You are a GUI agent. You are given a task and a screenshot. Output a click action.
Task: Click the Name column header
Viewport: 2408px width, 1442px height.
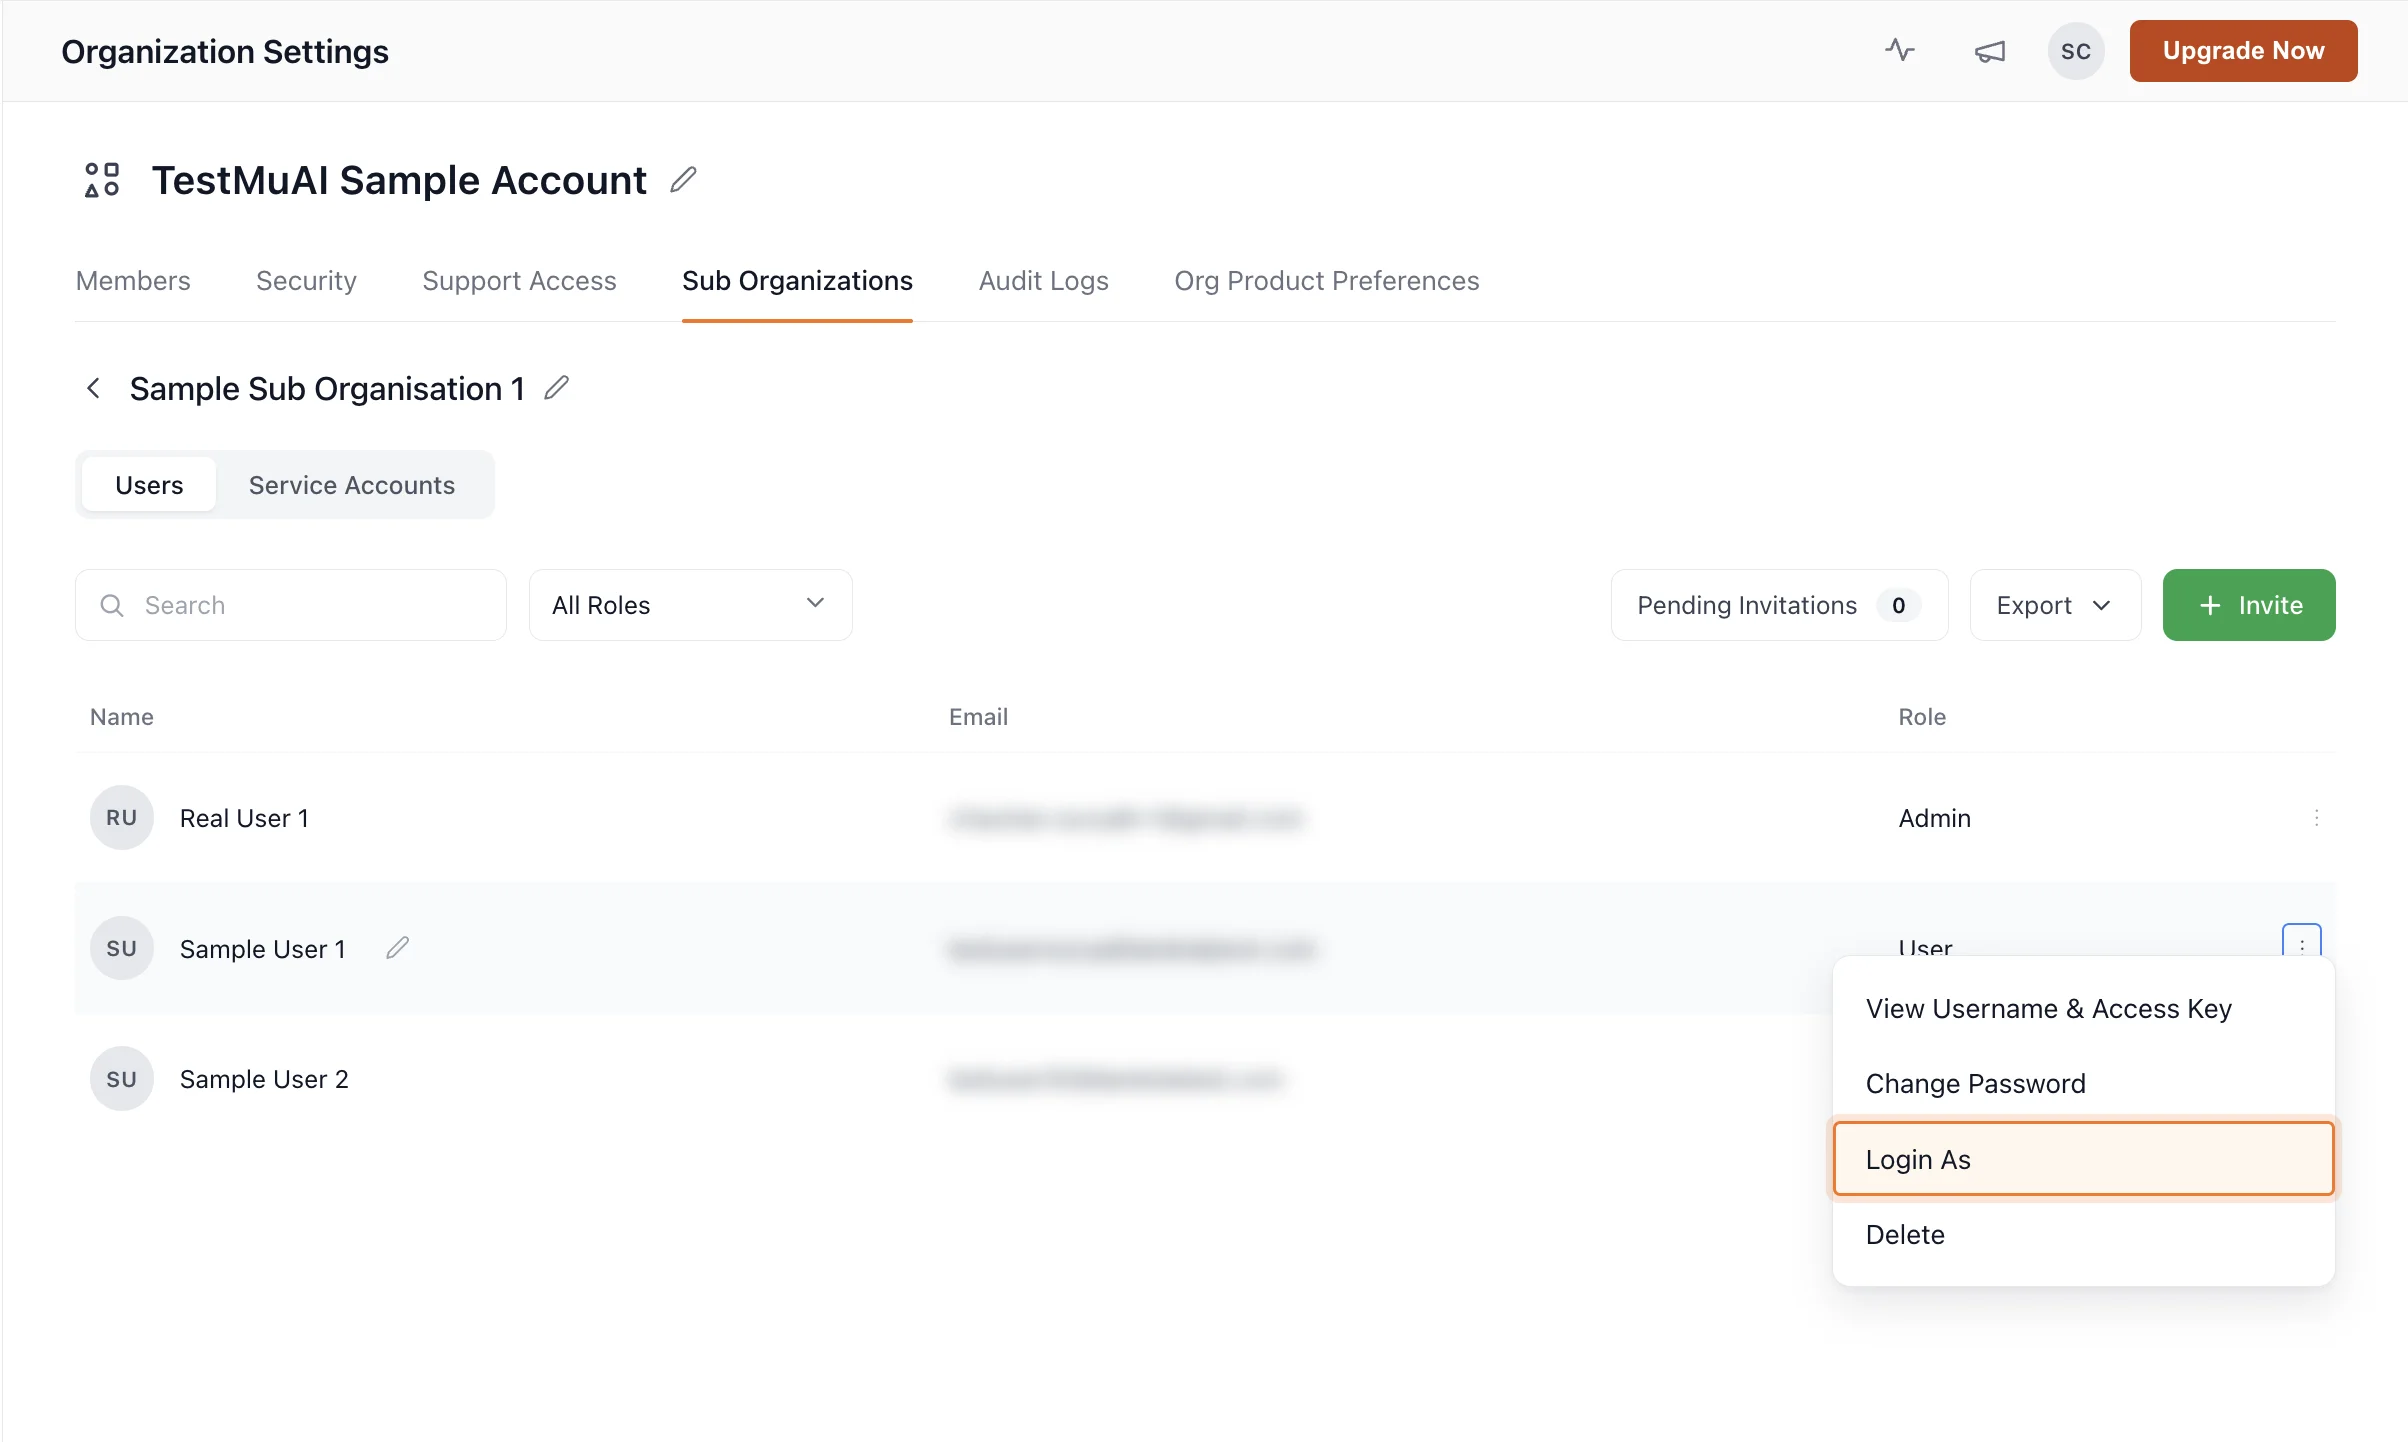click(x=122, y=717)
